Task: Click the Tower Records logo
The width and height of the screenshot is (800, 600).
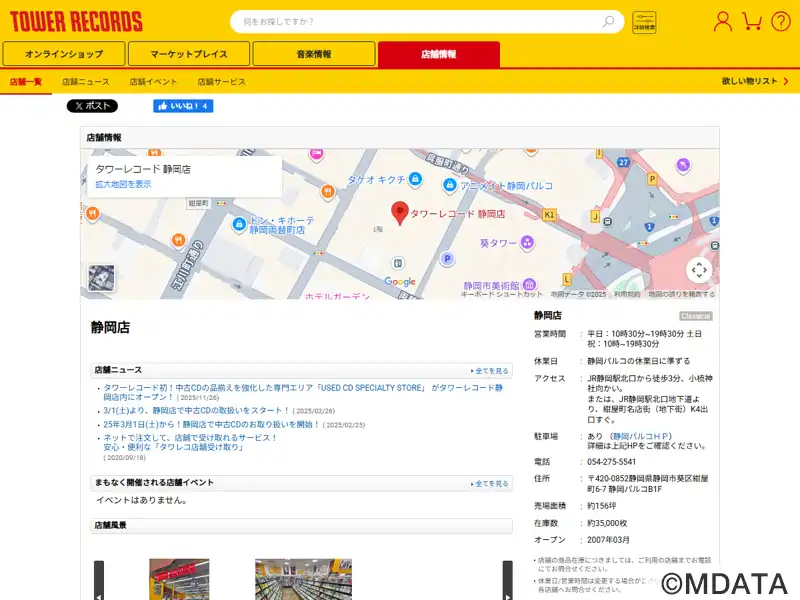Action: click(x=76, y=21)
